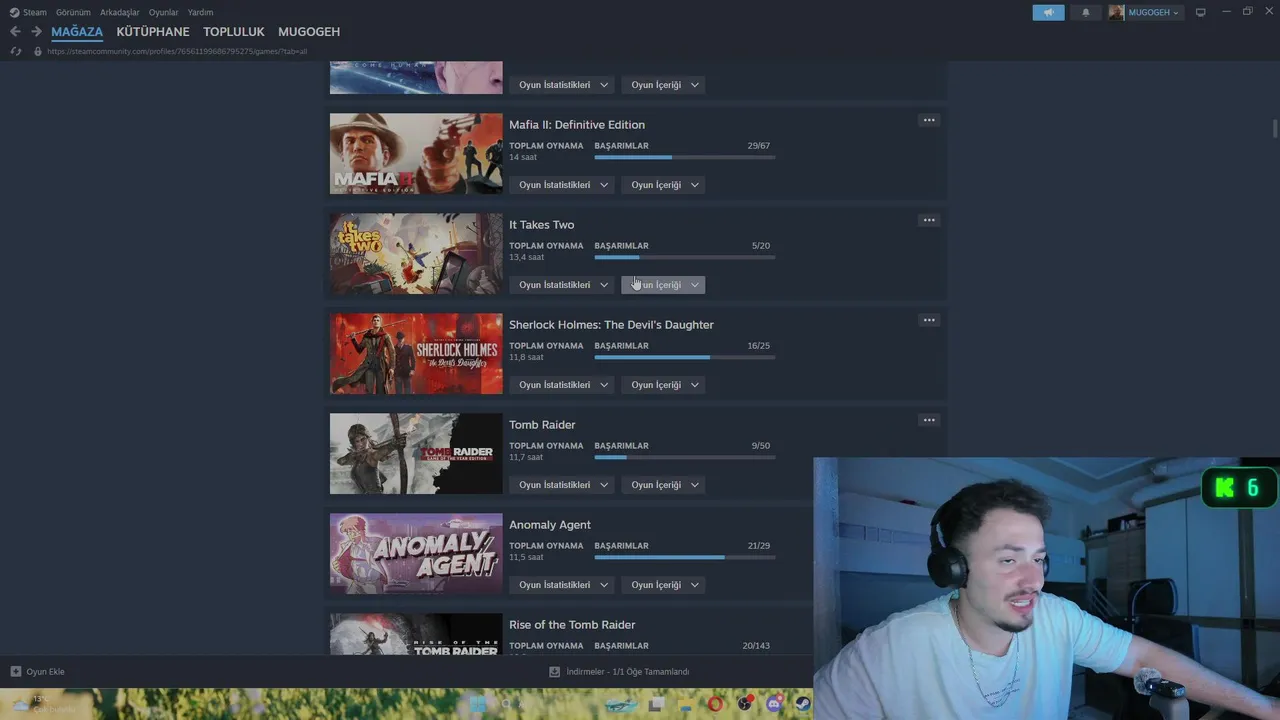
Task: Open the Steam taskbar icon
Action: point(802,704)
